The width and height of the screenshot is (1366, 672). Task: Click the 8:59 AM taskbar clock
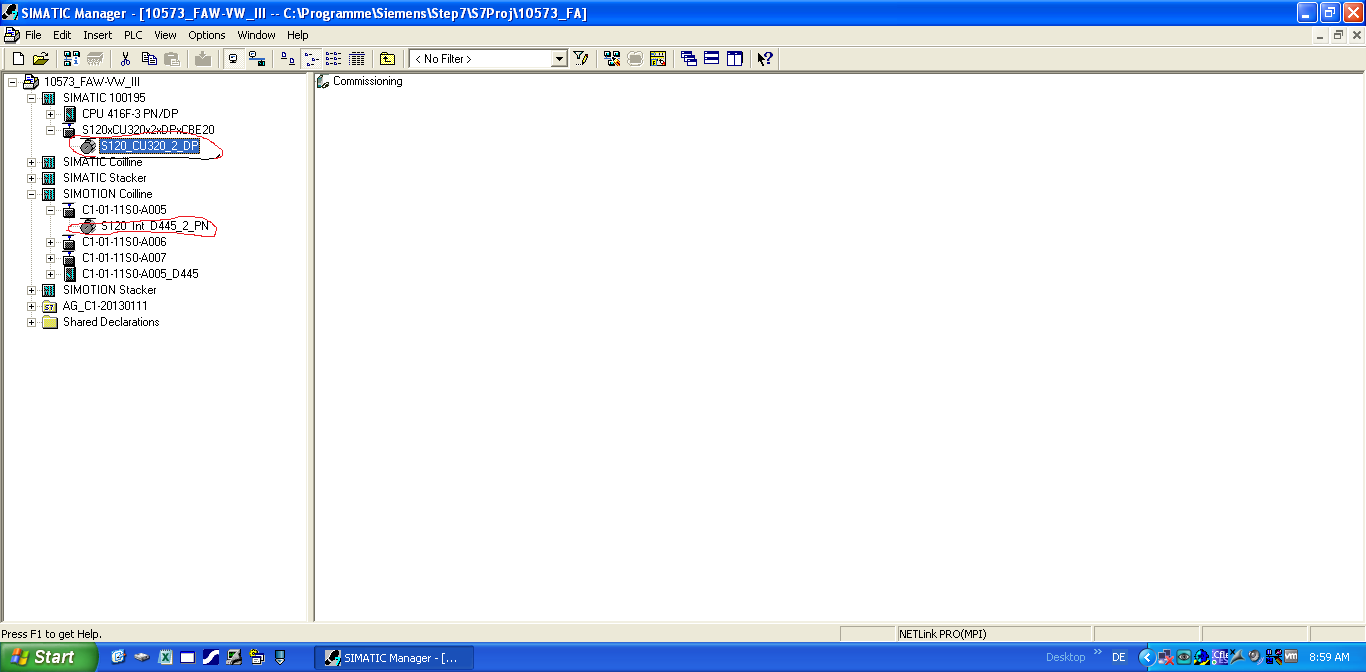[x=1329, y=657]
